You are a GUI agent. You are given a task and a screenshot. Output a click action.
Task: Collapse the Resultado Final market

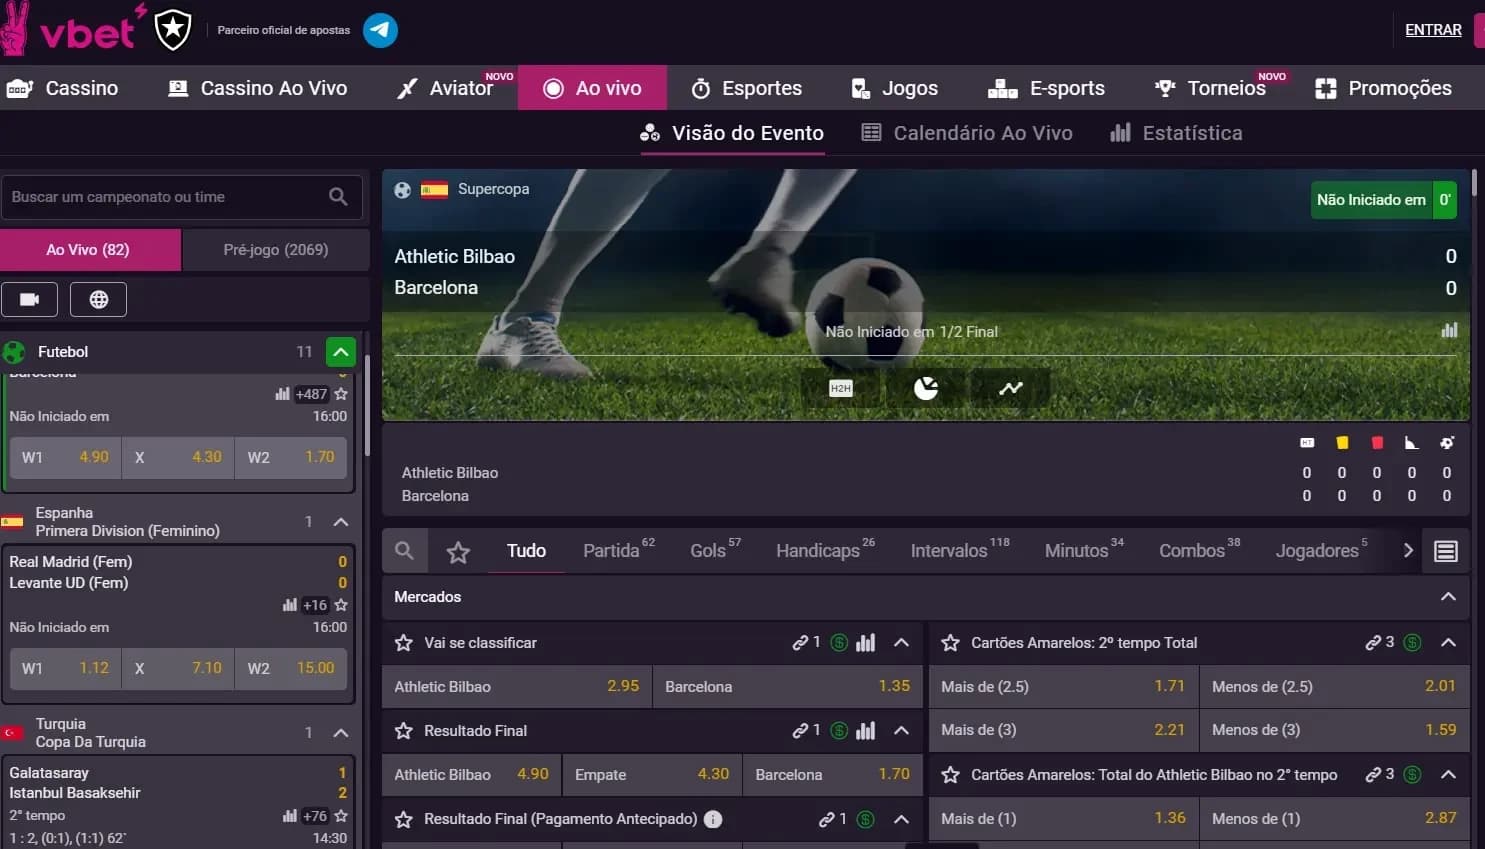tap(901, 731)
